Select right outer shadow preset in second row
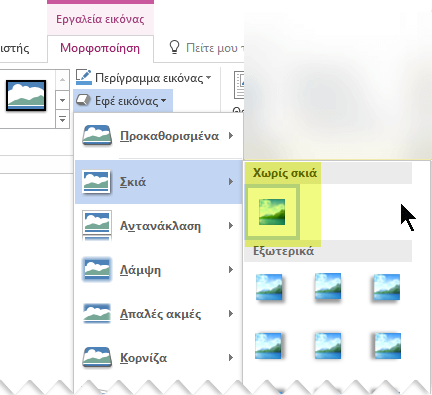Viewport: 432px width, 395px height. click(x=387, y=346)
